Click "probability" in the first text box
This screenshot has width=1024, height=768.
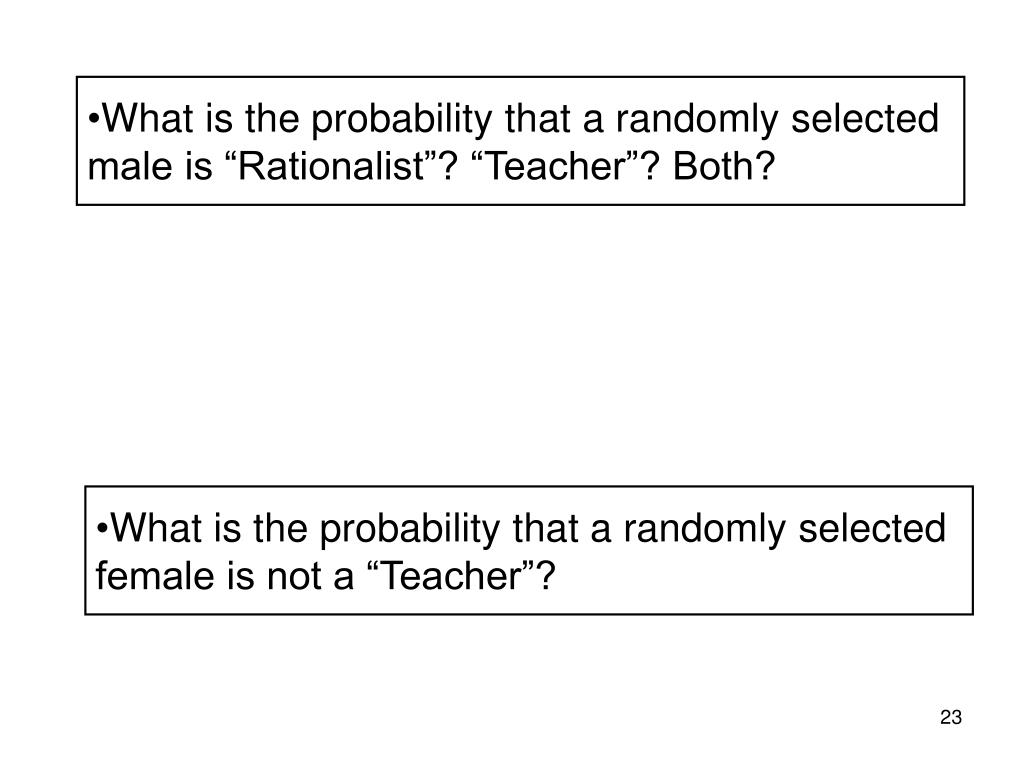(x=401, y=120)
